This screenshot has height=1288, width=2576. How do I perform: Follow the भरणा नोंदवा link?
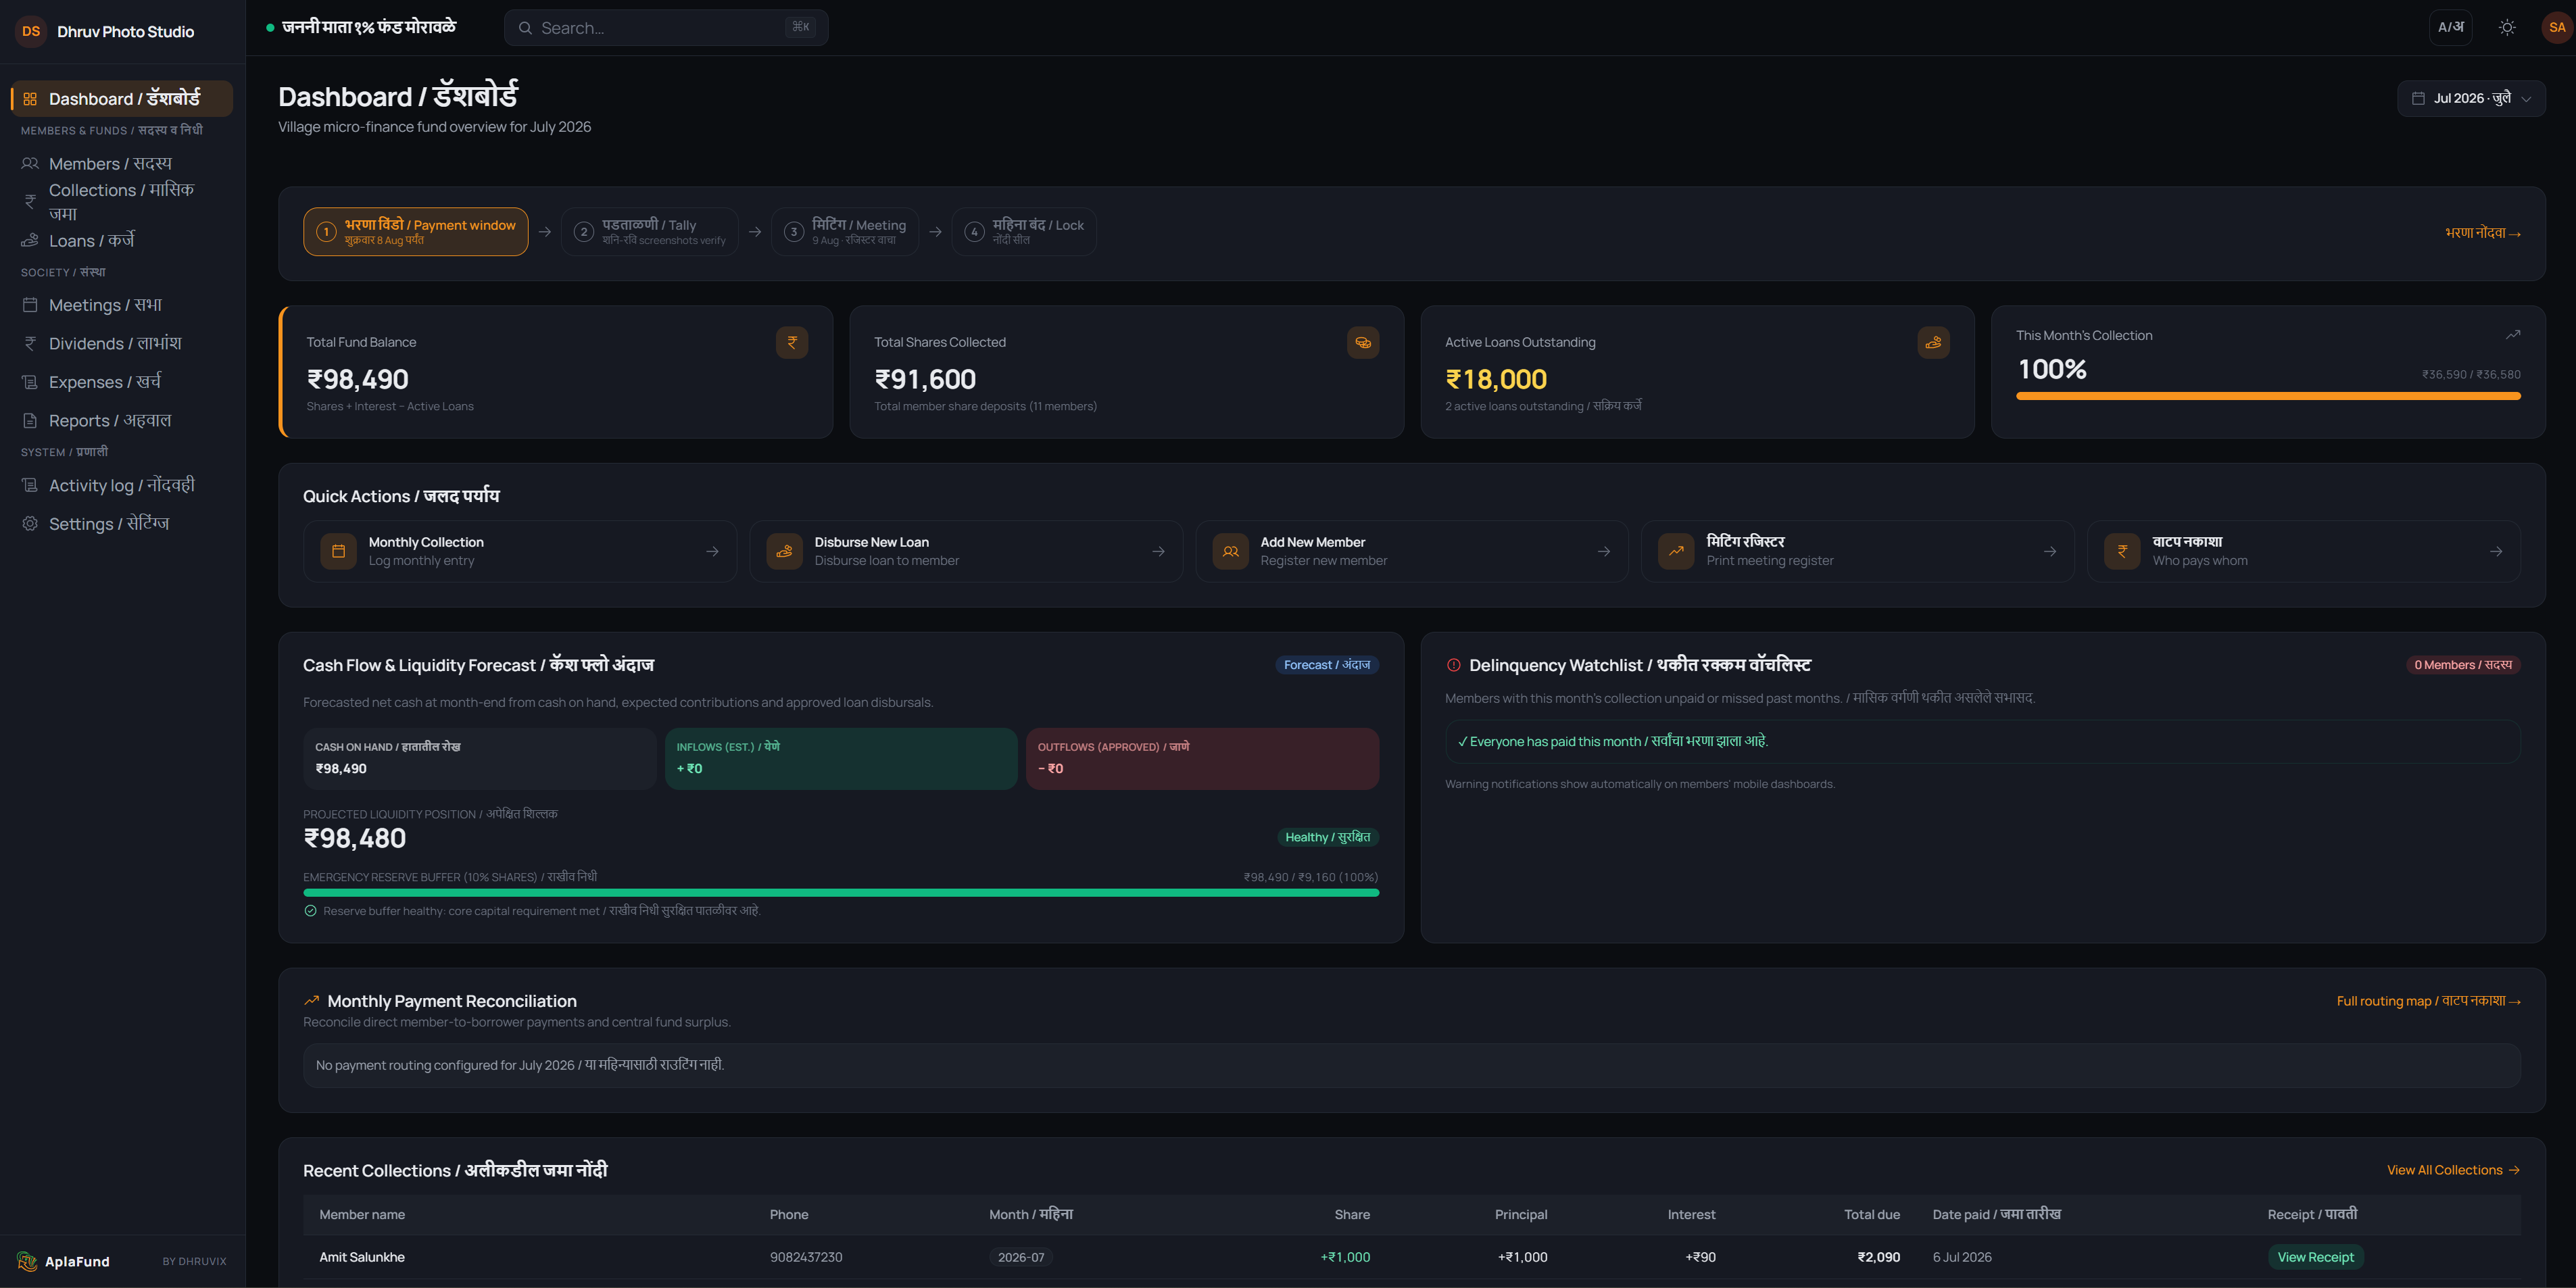point(2483,233)
